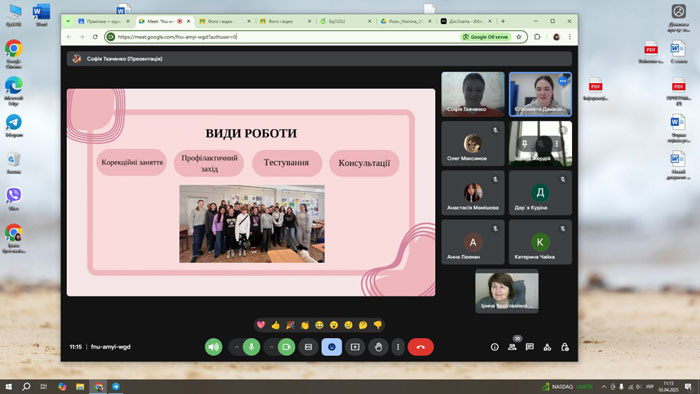Send the thumbs up reaction emoji
This screenshot has height=394, width=700.
[275, 325]
